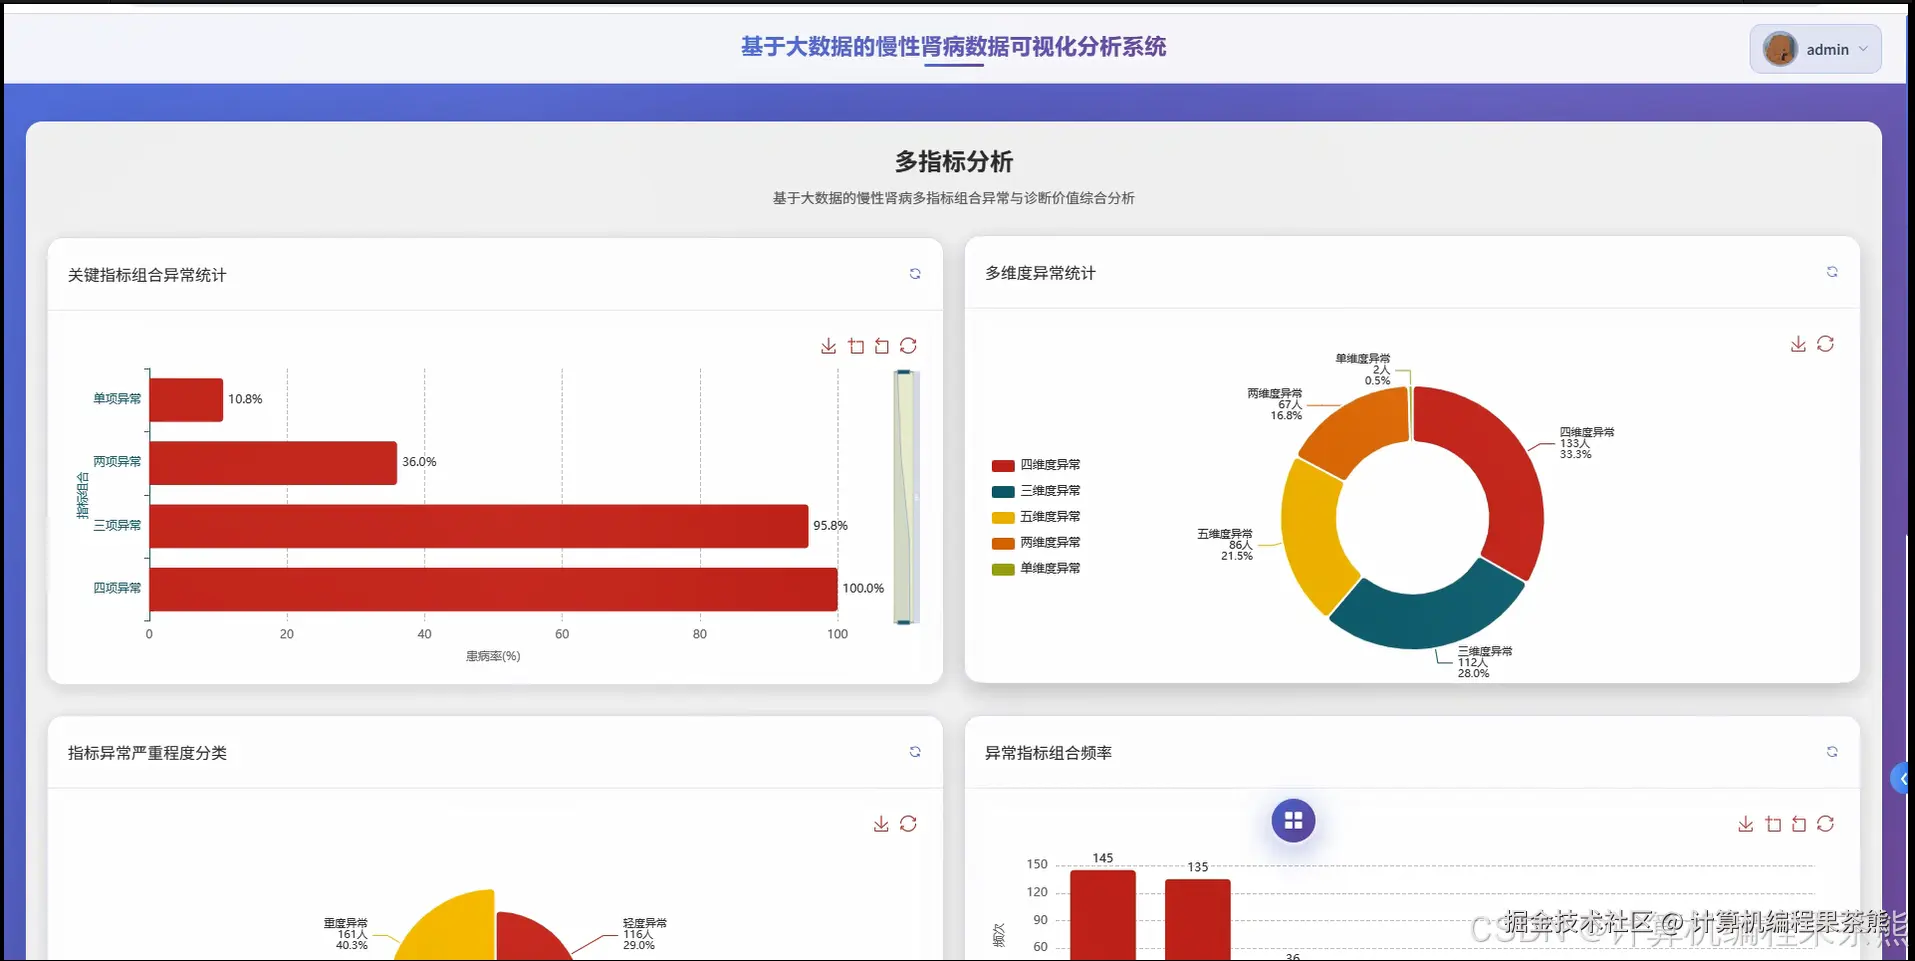Download the 指标异常严重程度分类 pie chart image
Image resolution: width=1915 pixels, height=961 pixels.
(x=881, y=824)
